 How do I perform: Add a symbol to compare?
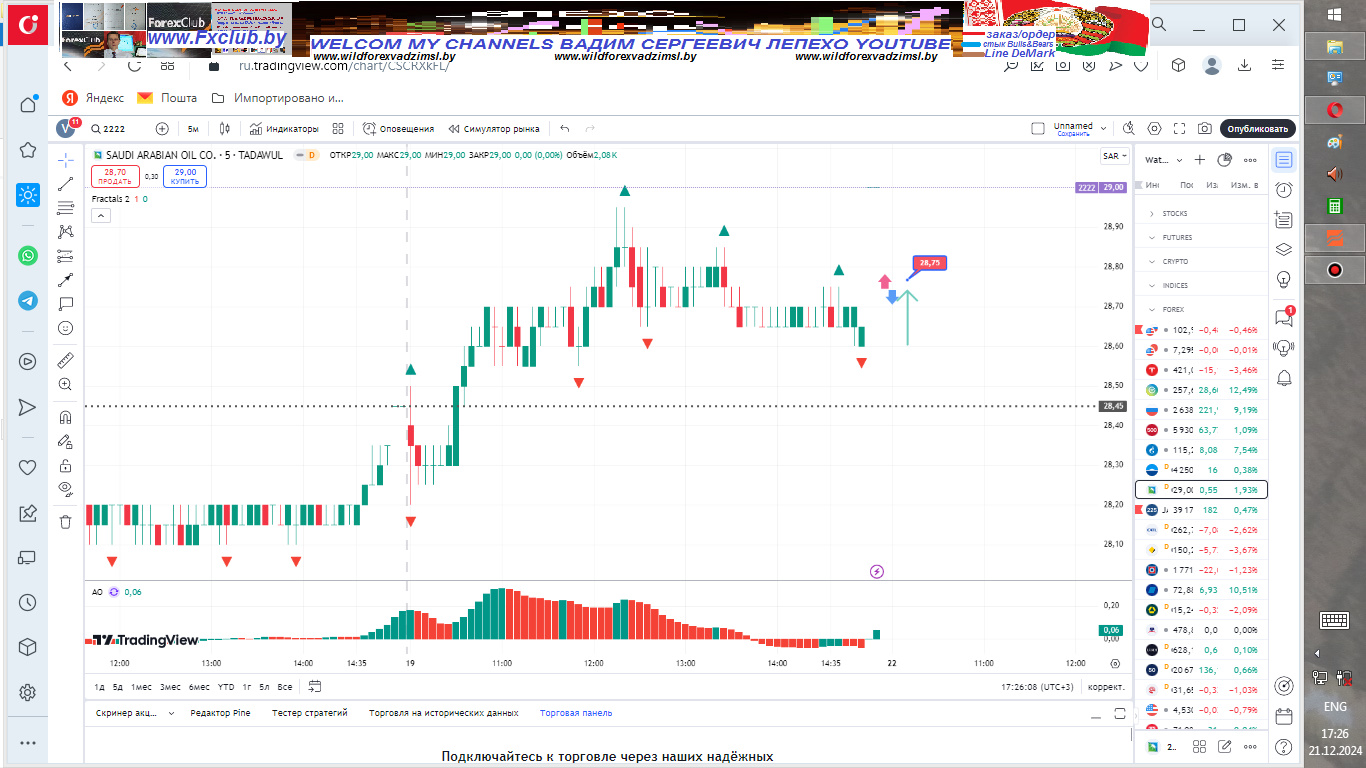162,129
